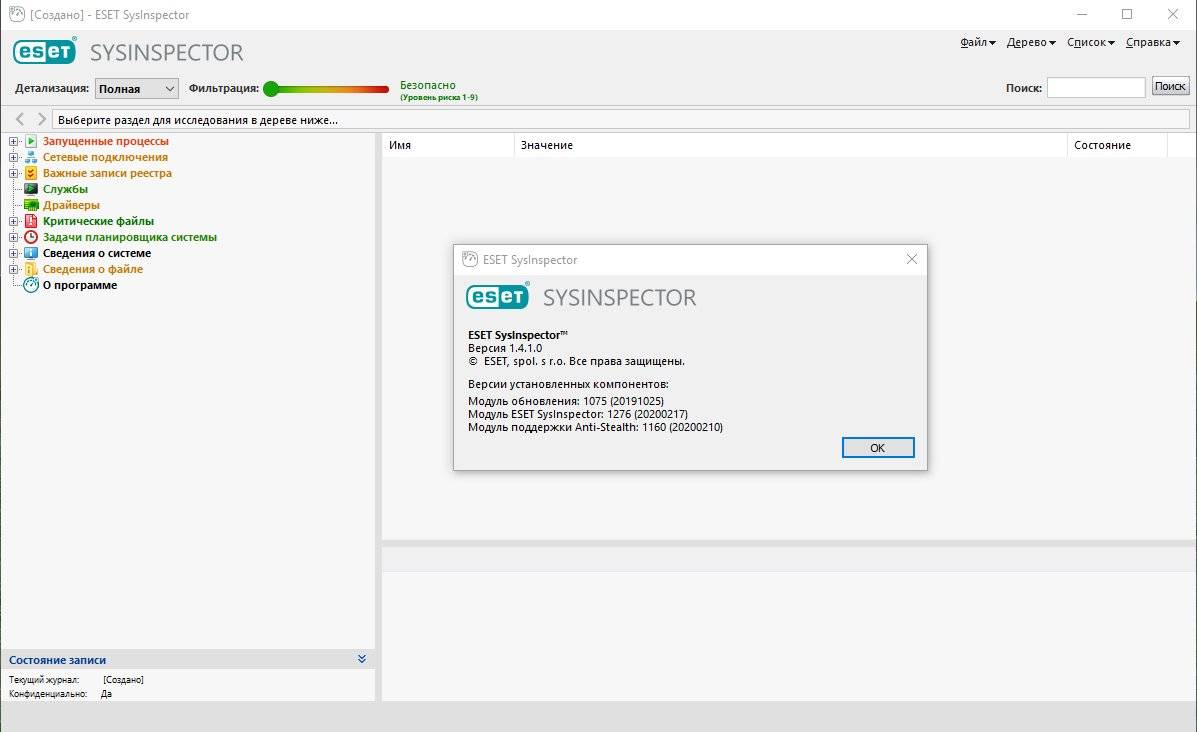Screen dimensions: 1197x732
Task: Select Задачи планировщика системы tree item
Action: [130, 237]
